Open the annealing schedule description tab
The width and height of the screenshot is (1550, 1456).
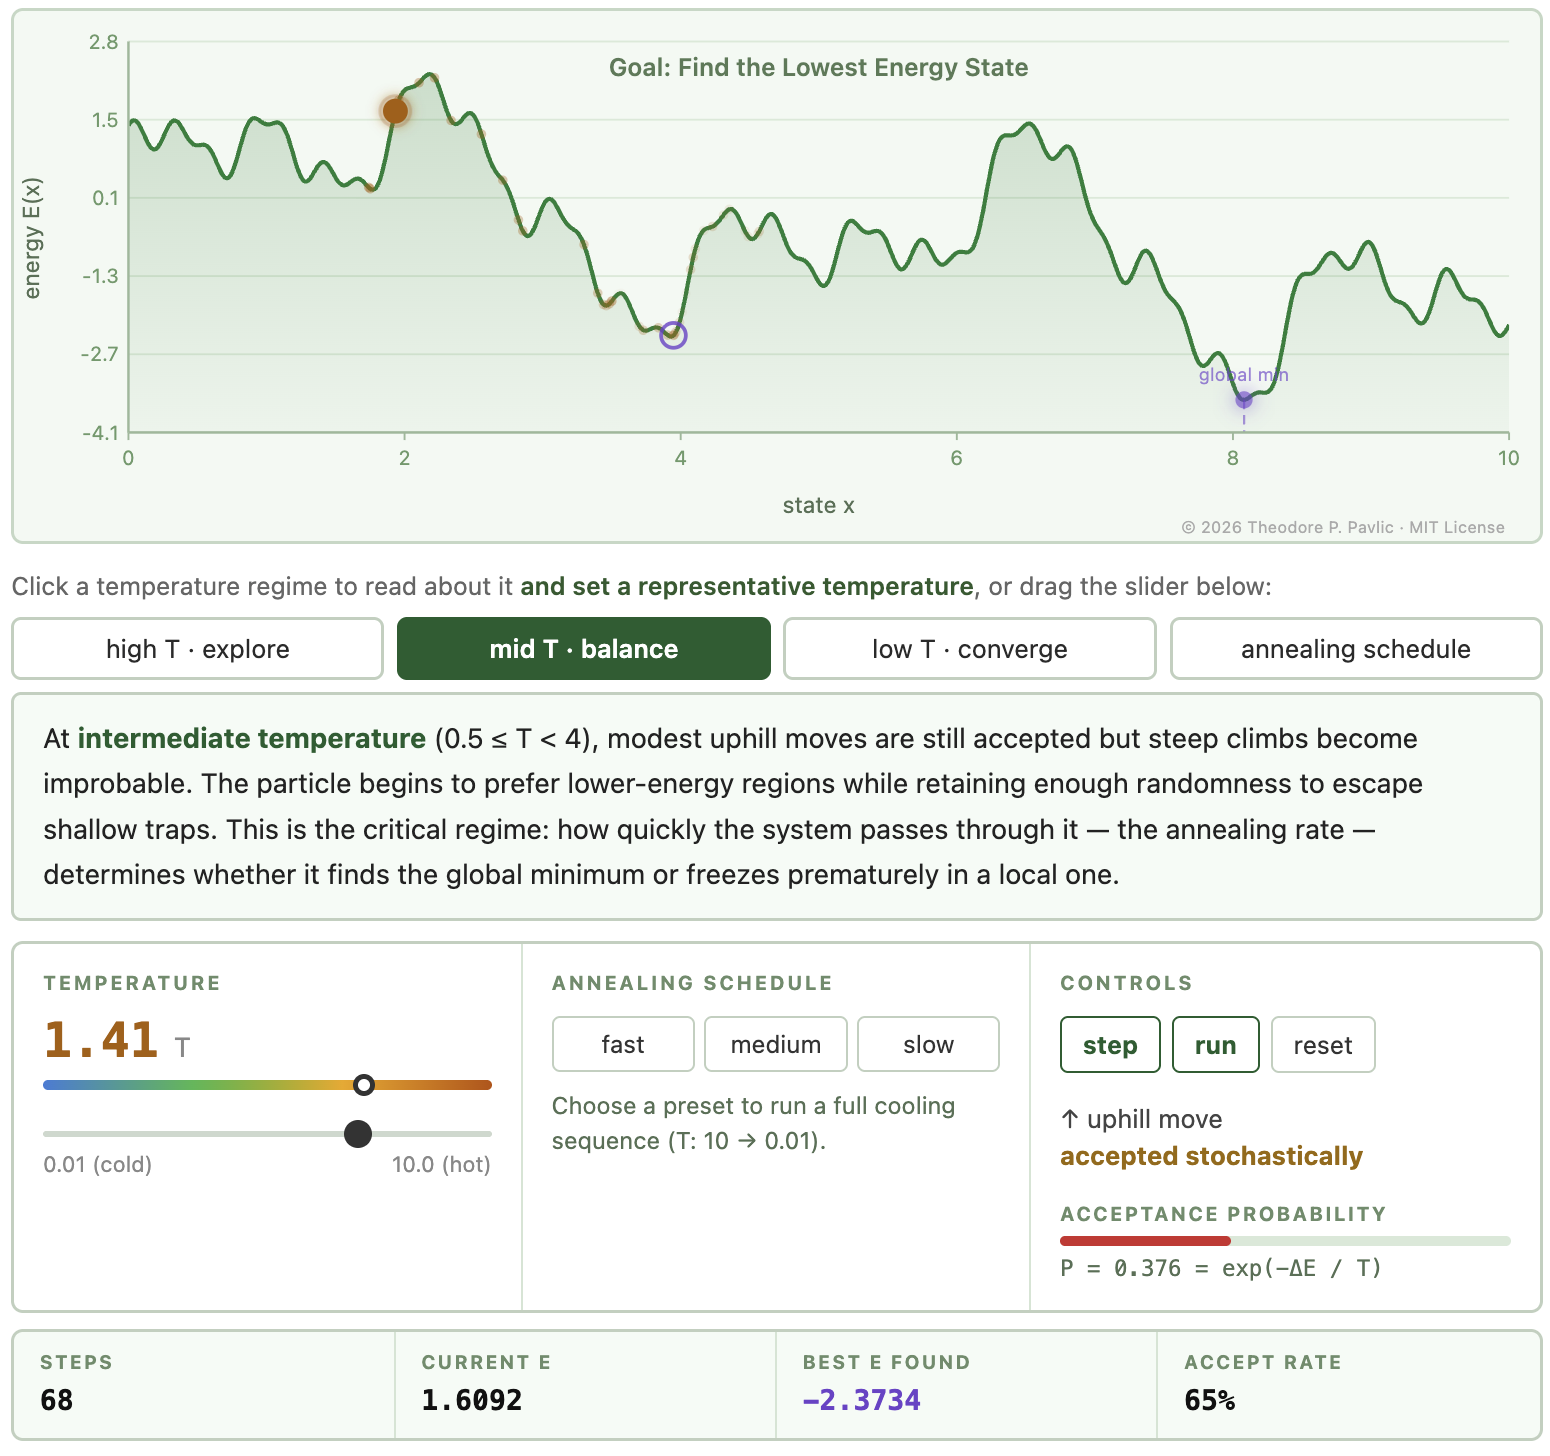click(1355, 649)
